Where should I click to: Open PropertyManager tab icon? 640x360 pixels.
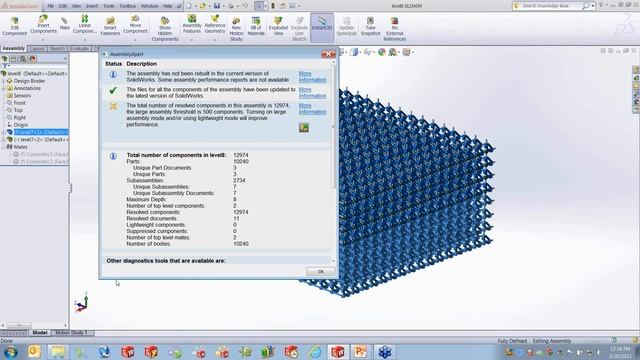click(x=14, y=59)
